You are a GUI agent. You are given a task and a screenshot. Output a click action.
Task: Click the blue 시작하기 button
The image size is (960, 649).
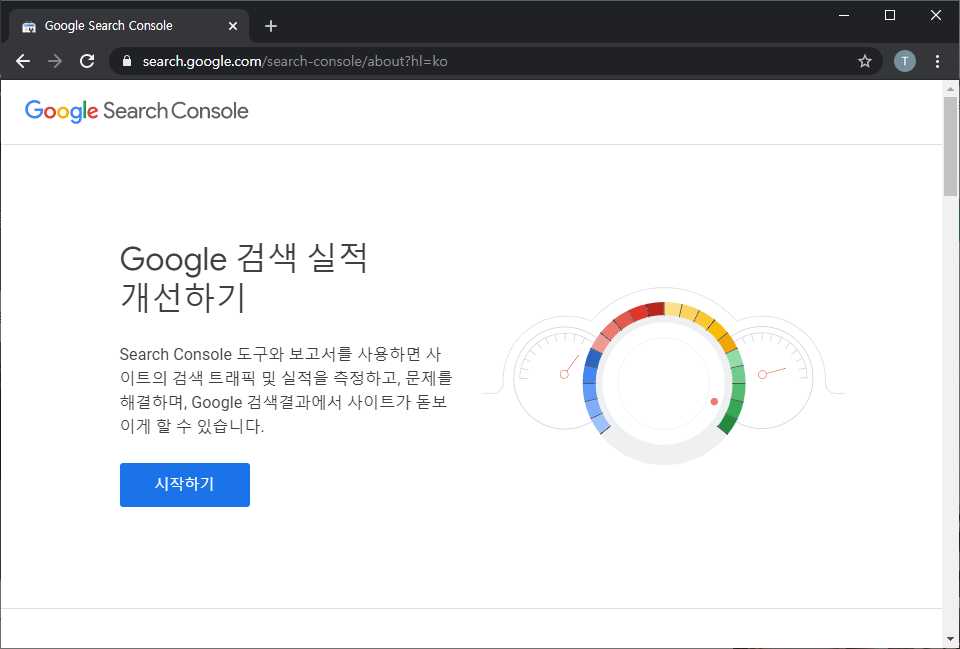[x=185, y=484]
